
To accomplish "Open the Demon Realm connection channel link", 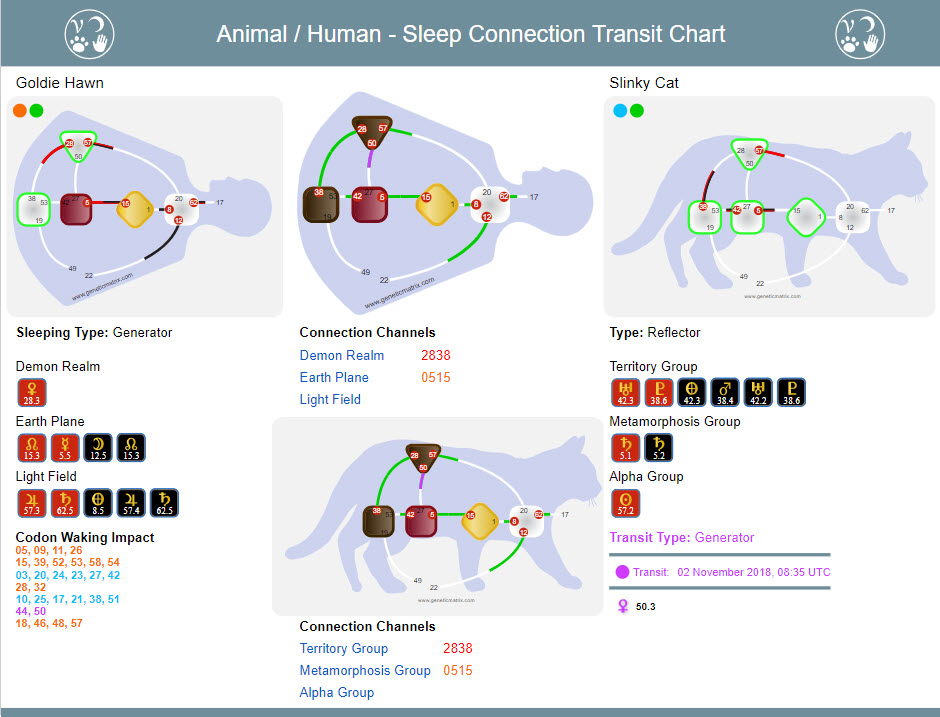I will coord(342,356).
